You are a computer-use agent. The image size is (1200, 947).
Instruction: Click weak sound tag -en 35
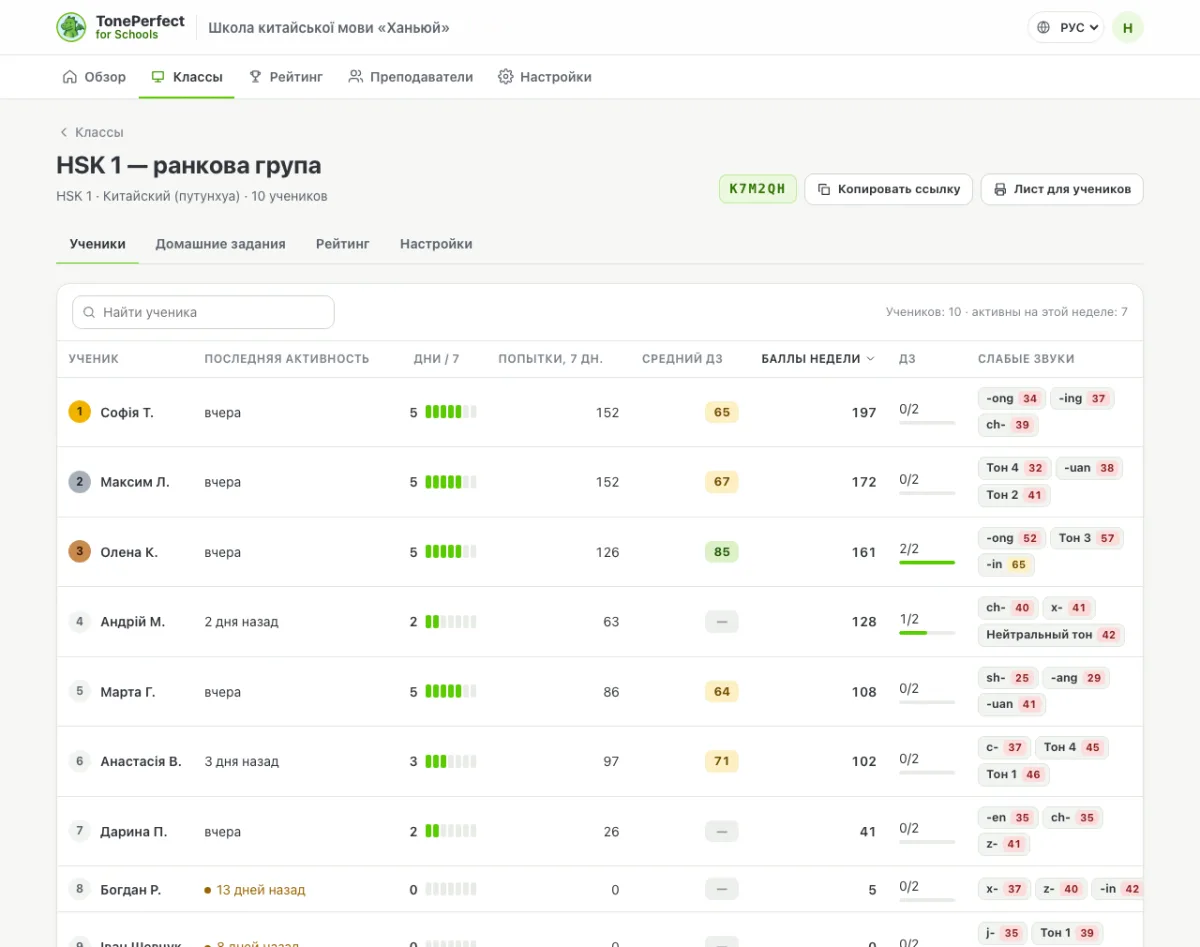pos(1008,817)
